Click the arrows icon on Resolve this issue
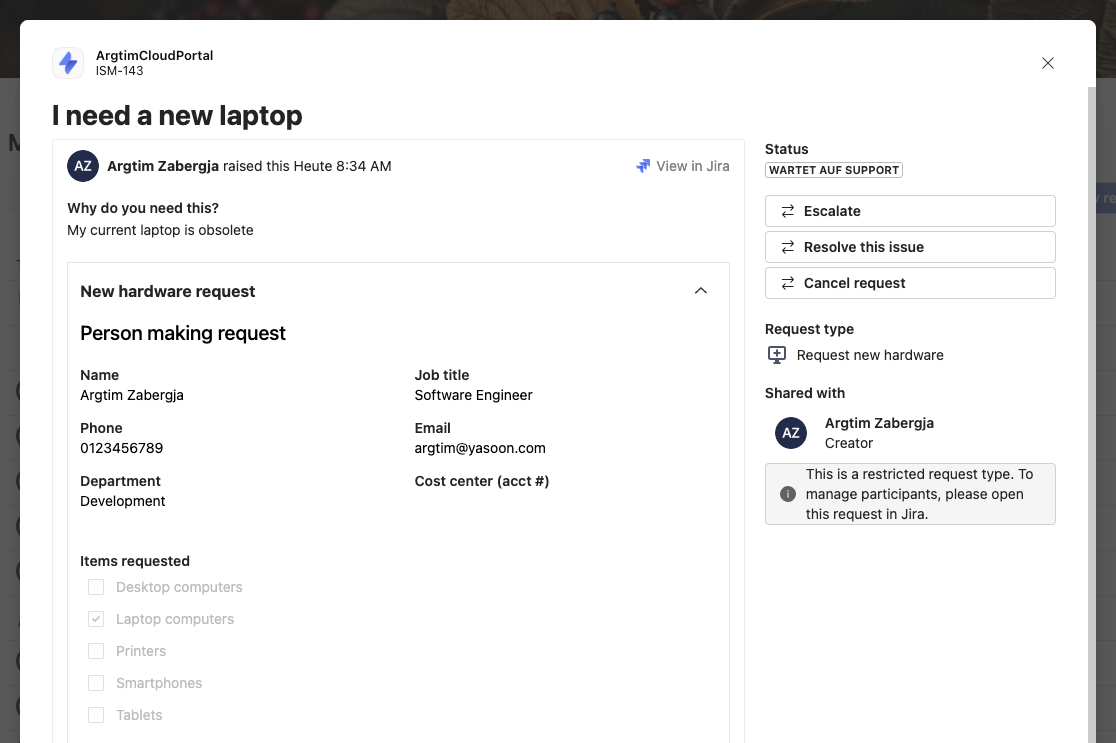This screenshot has width=1116, height=743. (788, 247)
